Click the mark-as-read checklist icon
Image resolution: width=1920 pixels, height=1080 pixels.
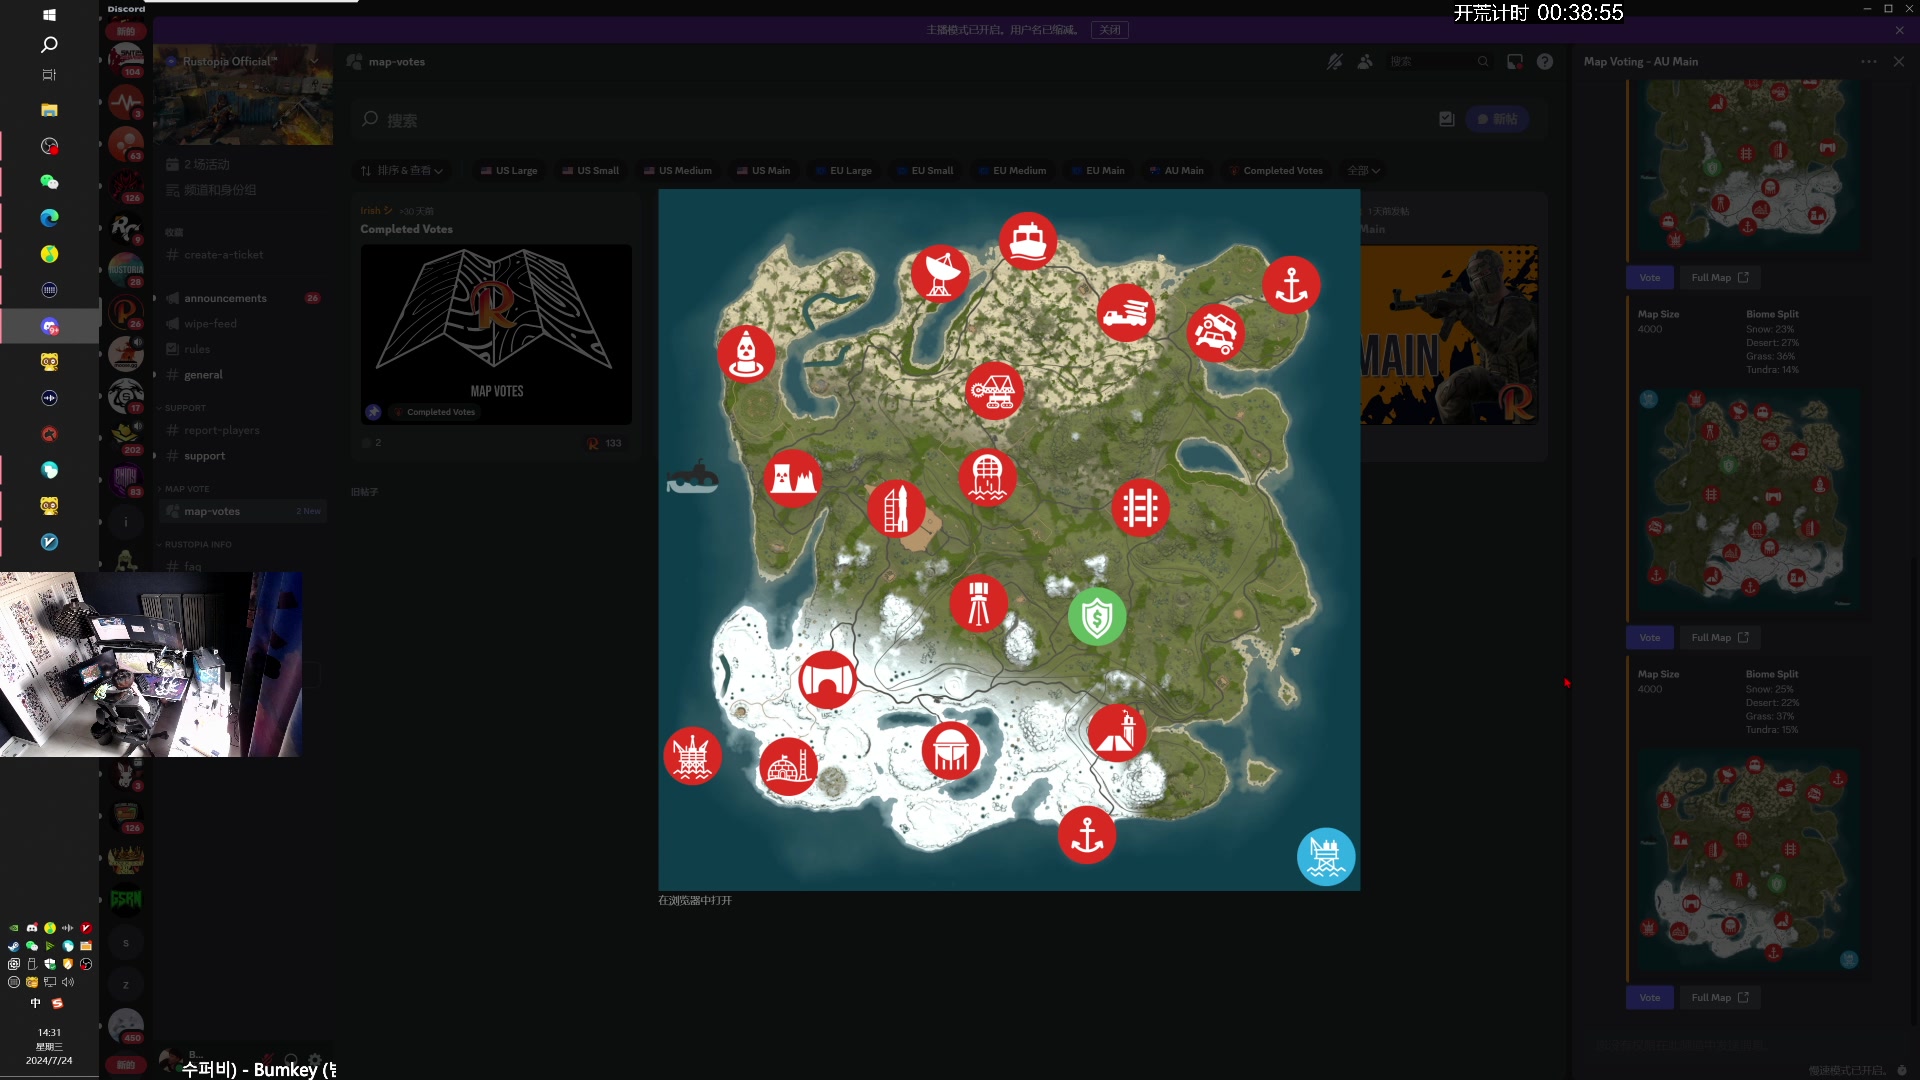click(1446, 119)
